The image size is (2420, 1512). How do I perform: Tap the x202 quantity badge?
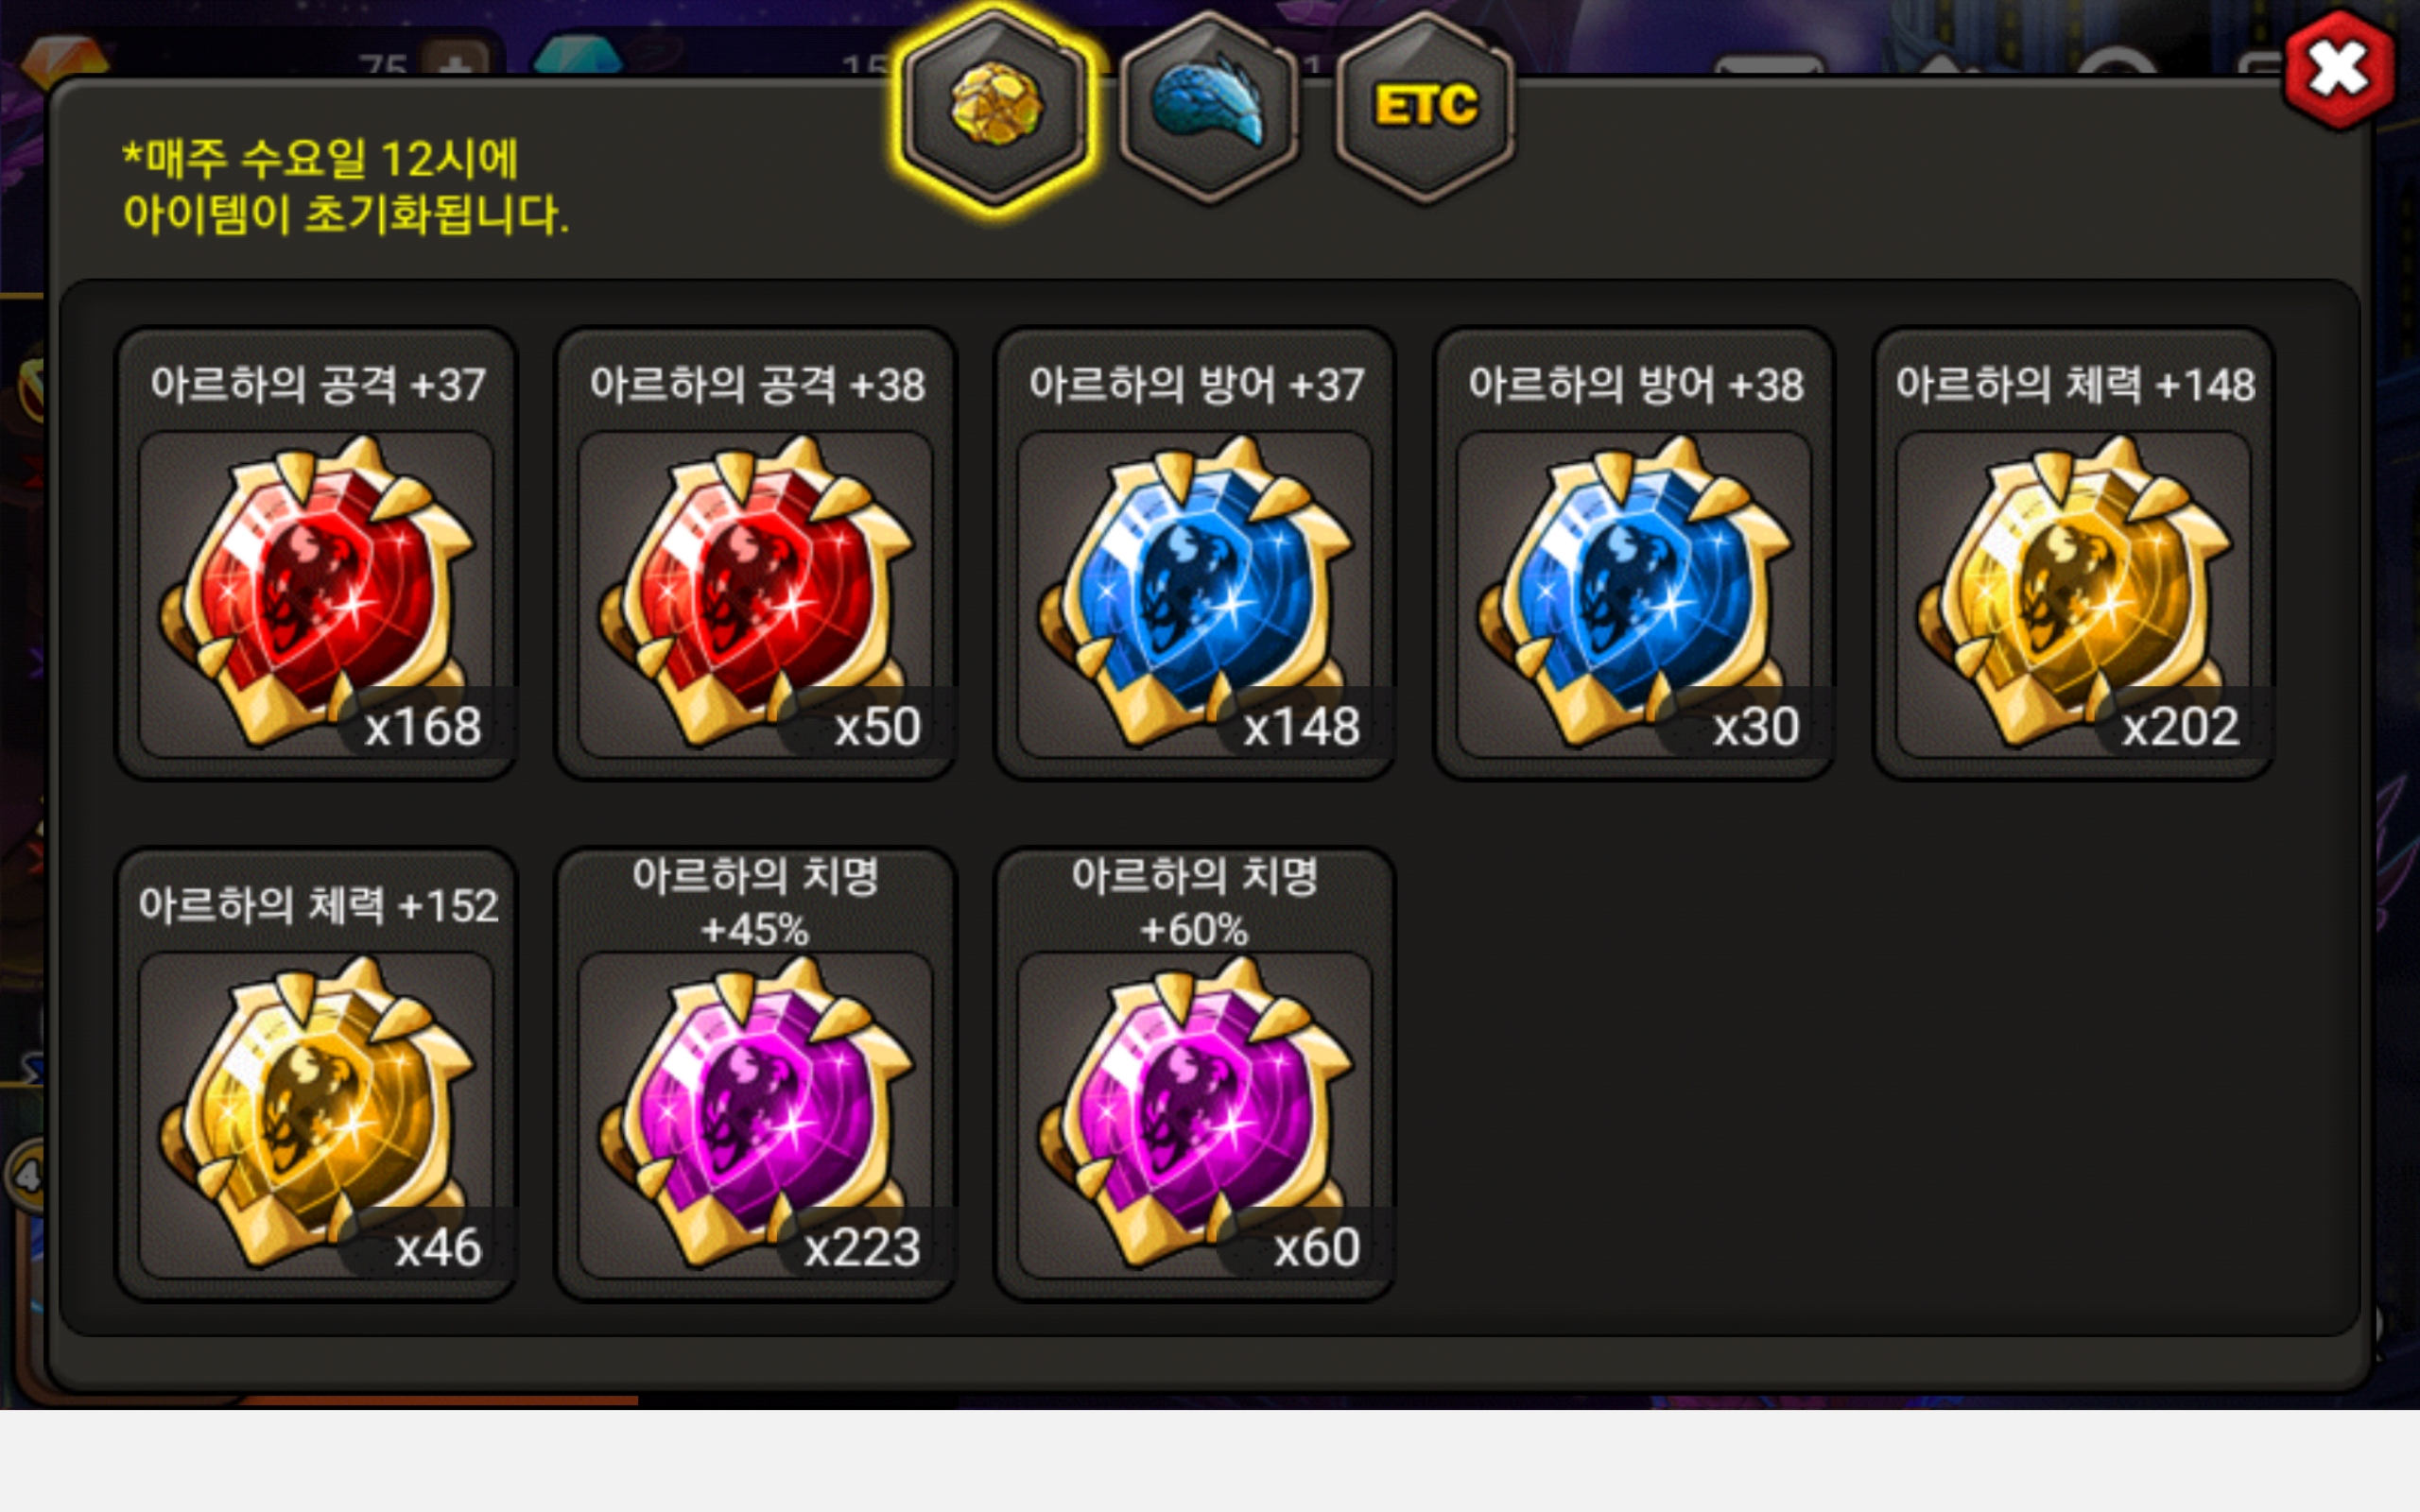[2181, 727]
